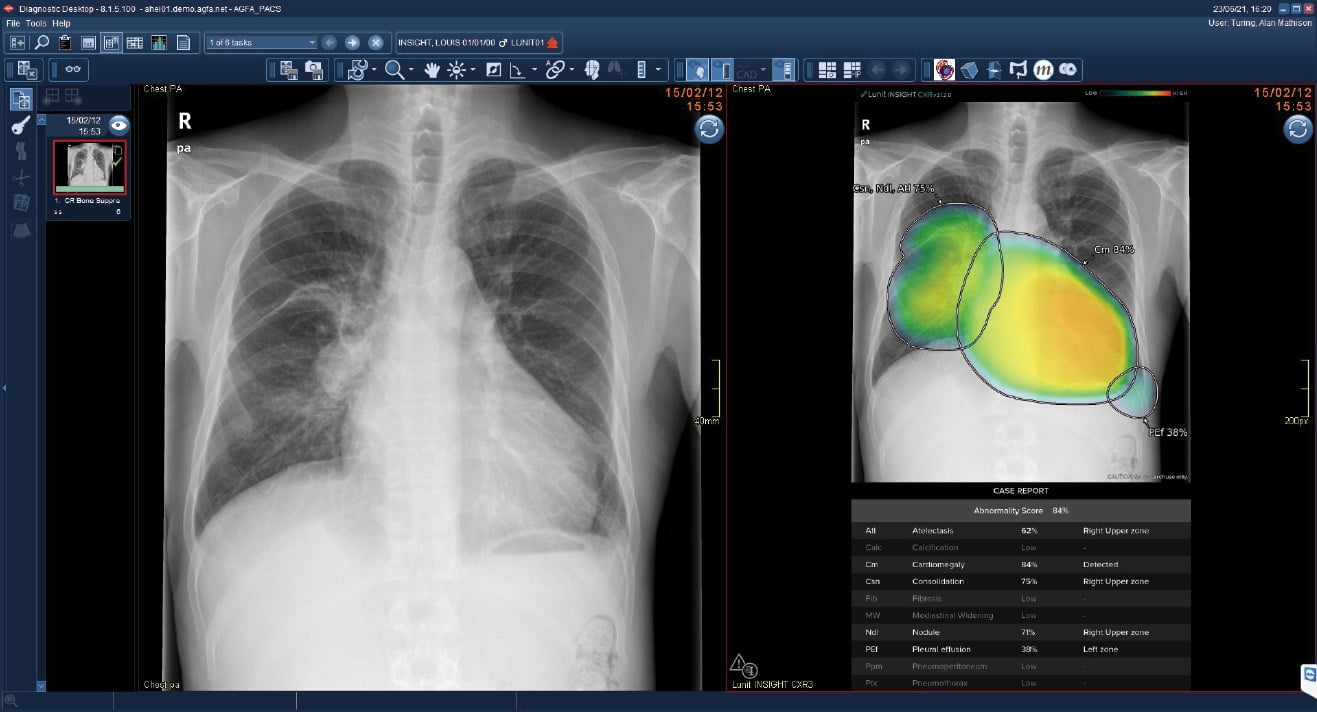The height and width of the screenshot is (712, 1317).
Task: Launch the round 'm' application icon
Action: (1044, 70)
